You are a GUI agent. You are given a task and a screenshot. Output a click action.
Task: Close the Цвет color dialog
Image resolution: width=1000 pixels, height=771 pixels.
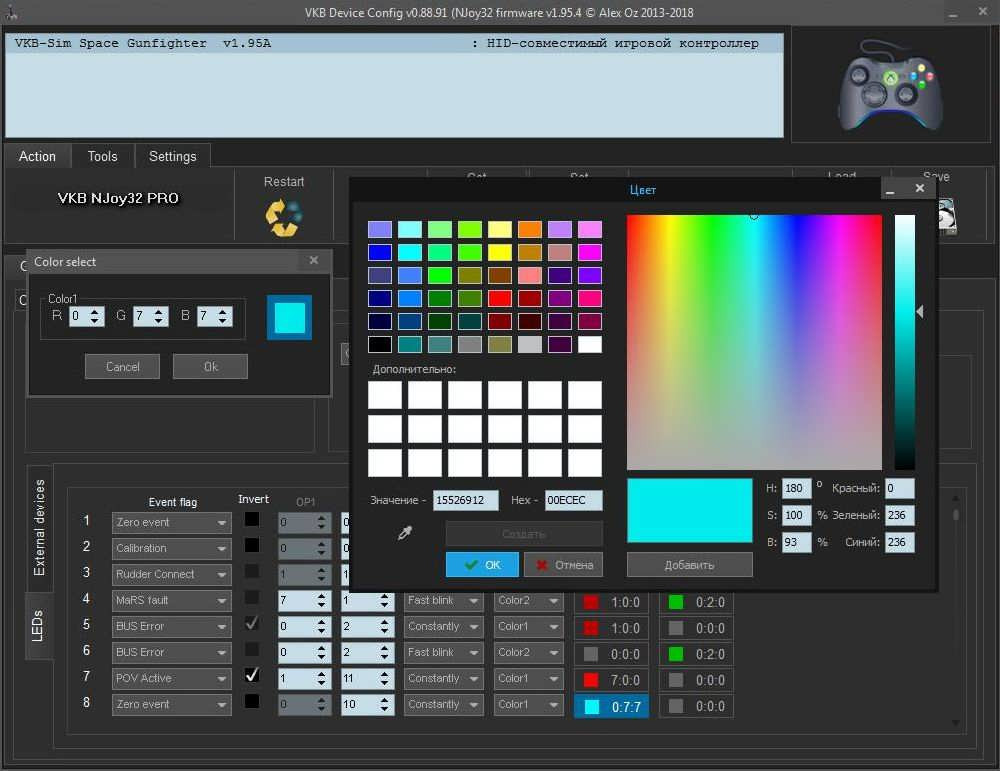[x=920, y=188]
